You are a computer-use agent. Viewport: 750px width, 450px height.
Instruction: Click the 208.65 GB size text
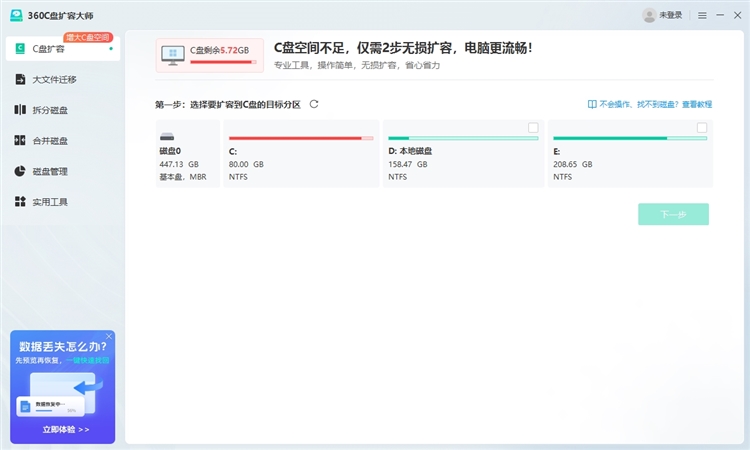(x=573, y=164)
